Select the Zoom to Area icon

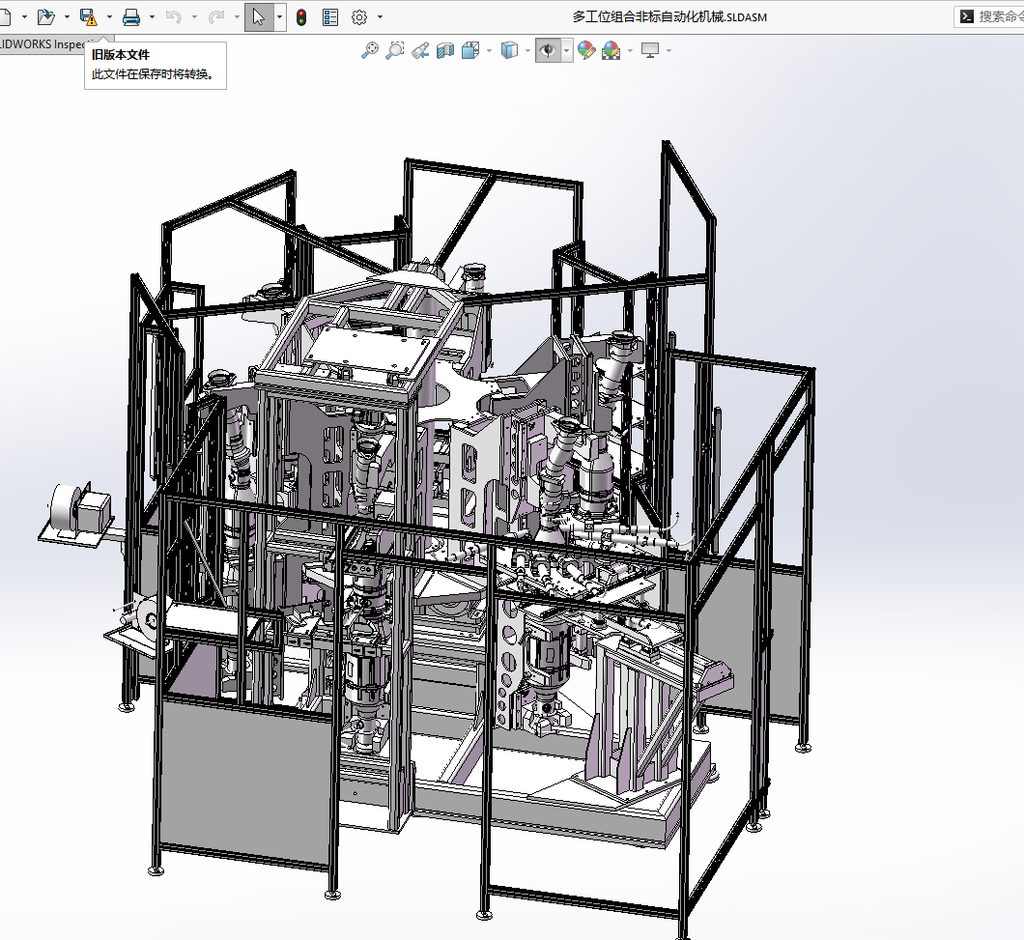(x=395, y=50)
